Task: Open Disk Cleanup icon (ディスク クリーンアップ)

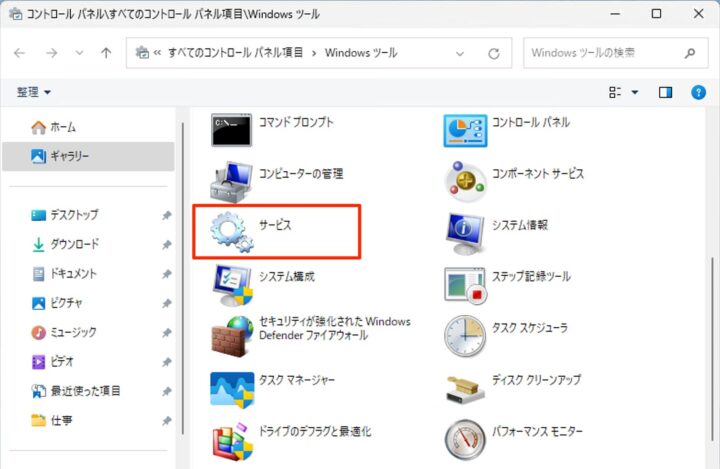Action: (465, 389)
